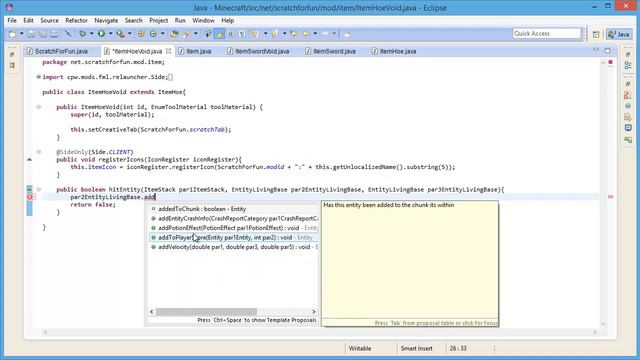
Task: Click the proposal list right scroll arrow
Action: coord(314,312)
